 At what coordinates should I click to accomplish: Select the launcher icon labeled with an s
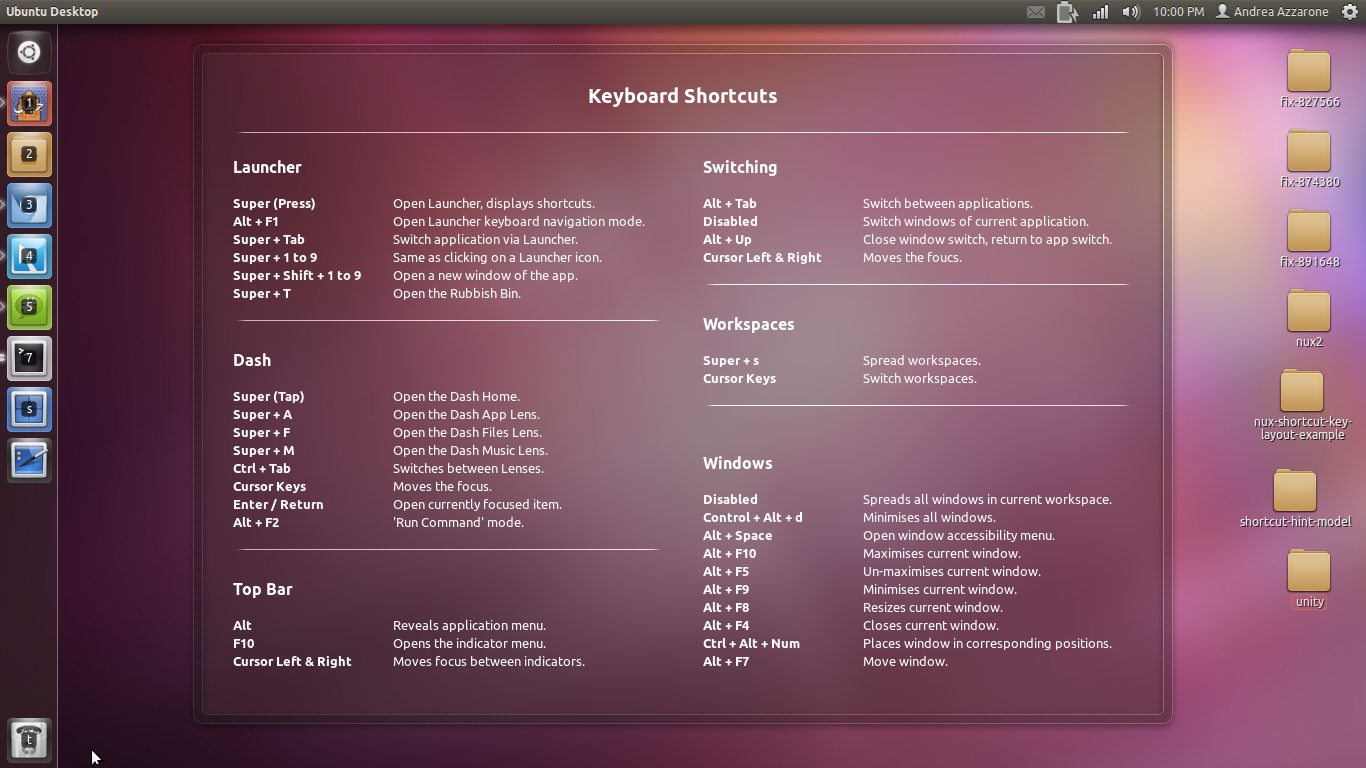pos(28,409)
